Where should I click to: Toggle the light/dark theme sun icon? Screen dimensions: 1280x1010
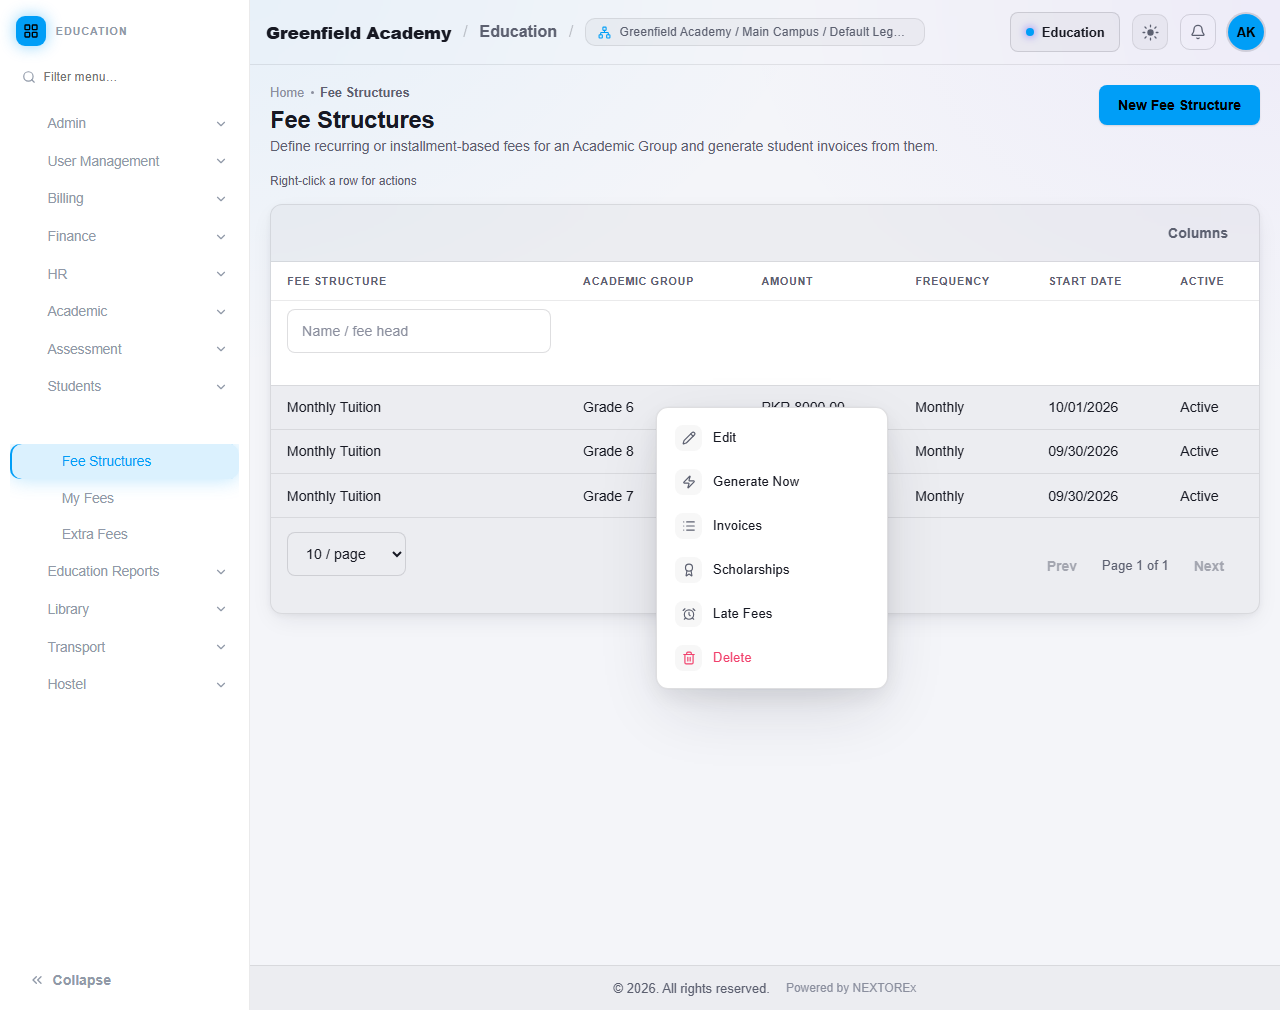click(x=1151, y=32)
